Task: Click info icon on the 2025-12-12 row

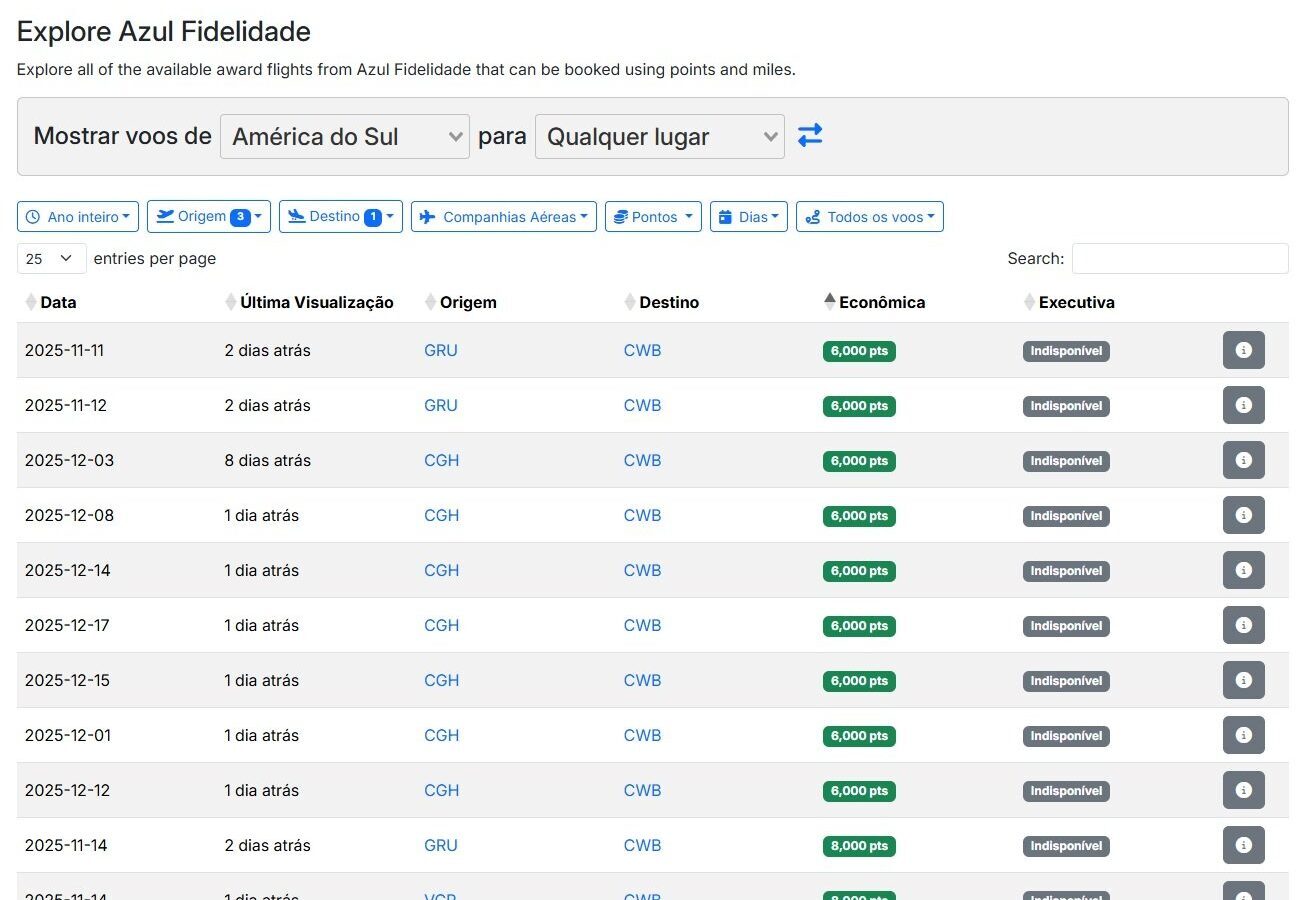Action: [x=1243, y=790]
